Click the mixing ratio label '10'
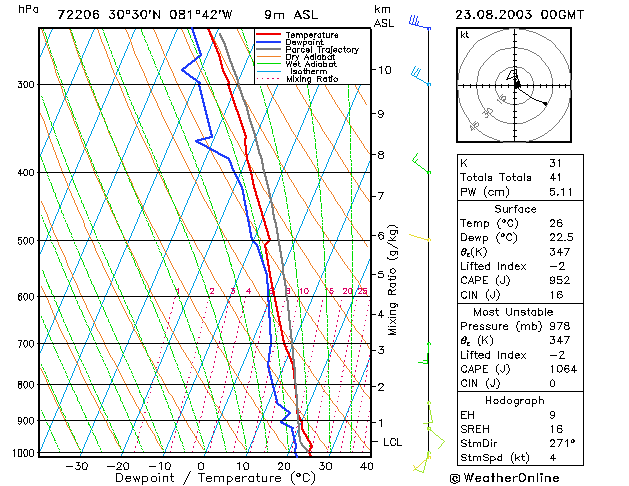 (x=304, y=291)
